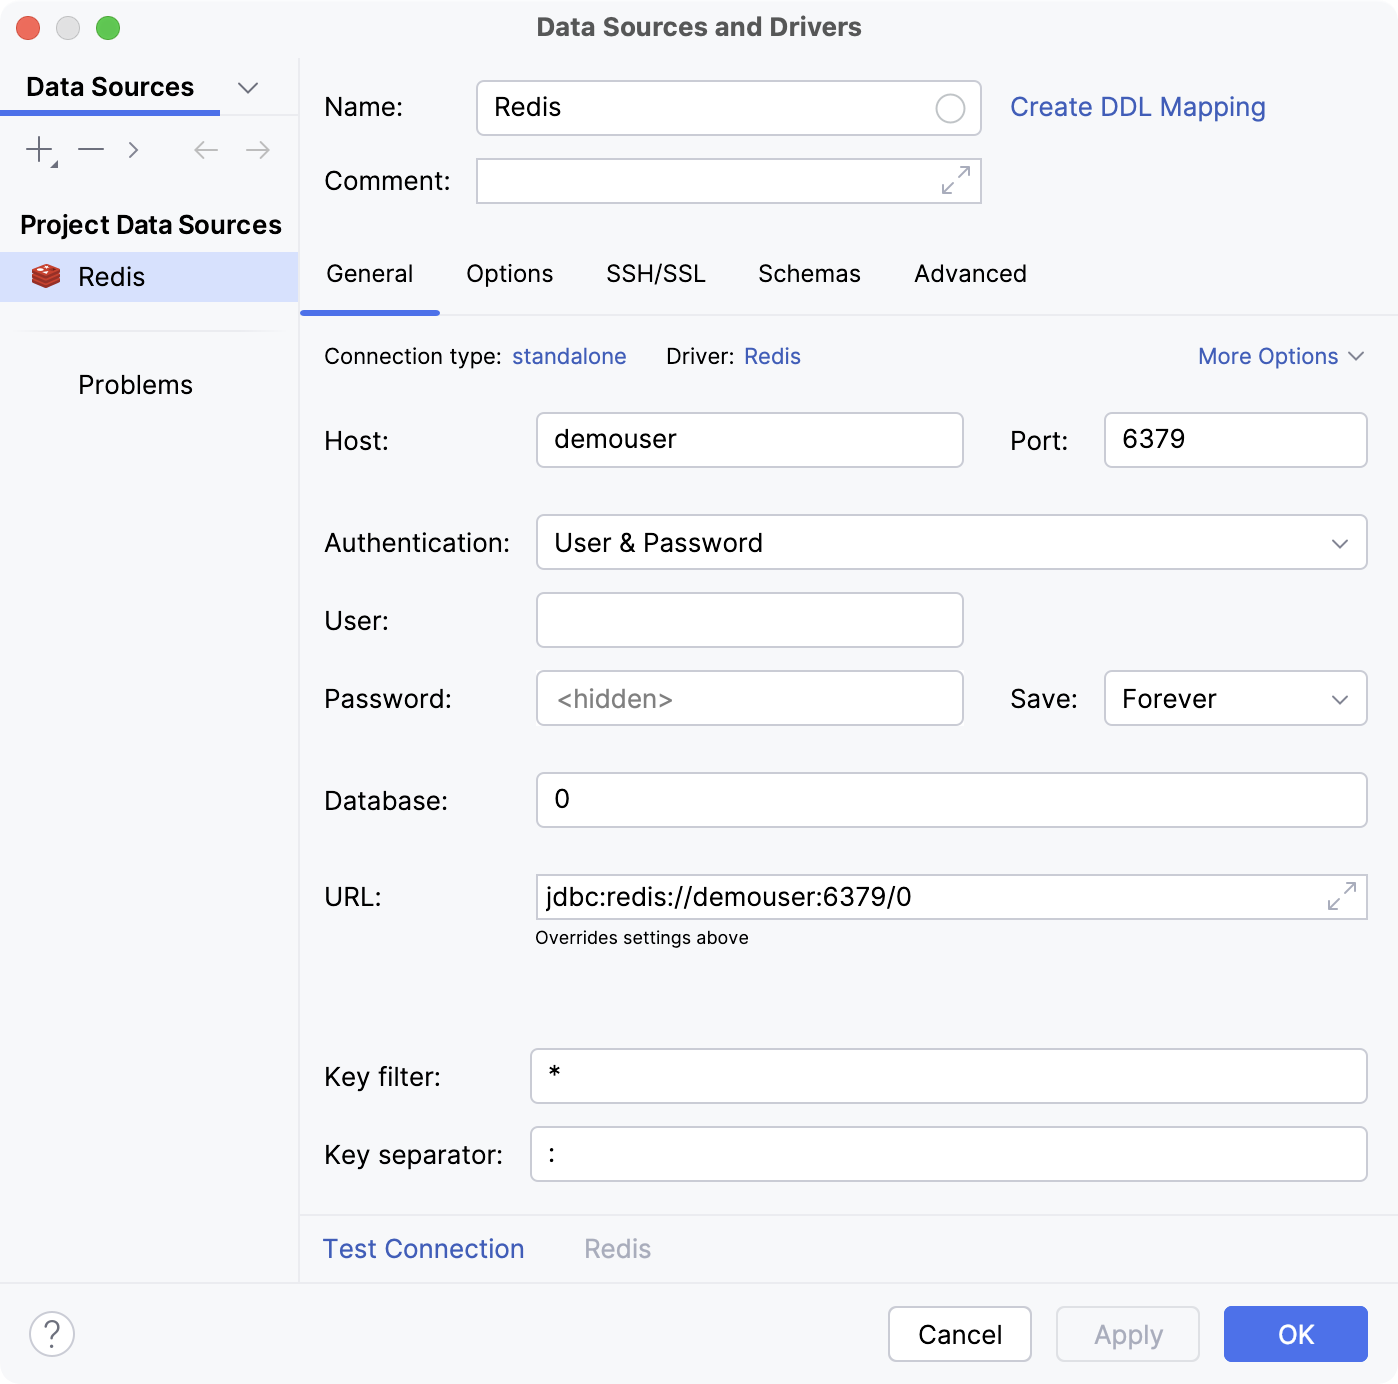Viewport: 1398px width, 1384px height.
Task: Add a new data source
Action: point(38,149)
